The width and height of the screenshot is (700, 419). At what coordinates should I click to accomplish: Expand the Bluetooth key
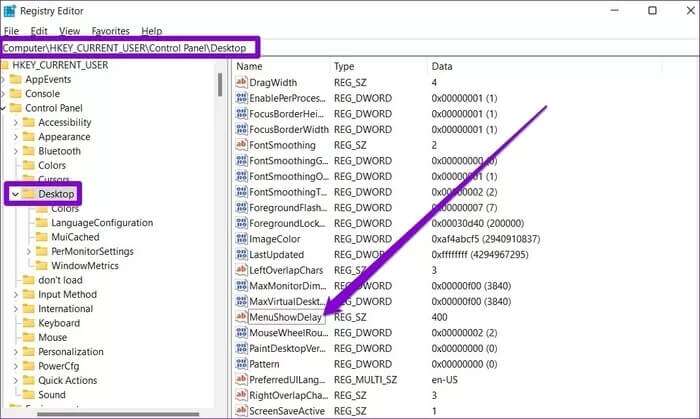coord(16,151)
